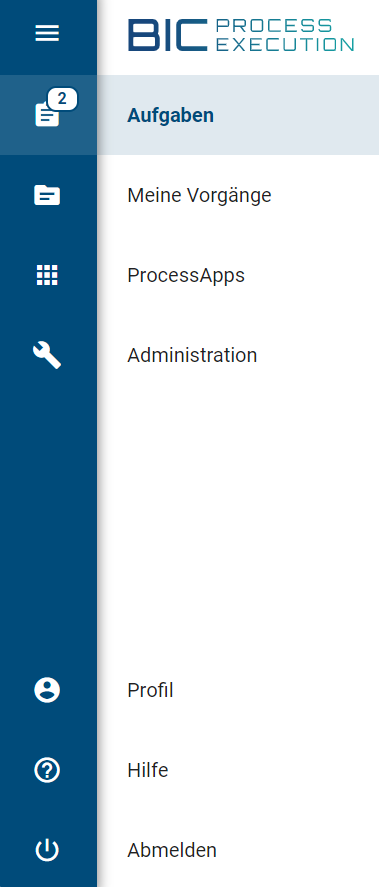This screenshot has height=887, width=379.
Task: Click the highlighted row right of Aufgaben text
Action: point(296,115)
